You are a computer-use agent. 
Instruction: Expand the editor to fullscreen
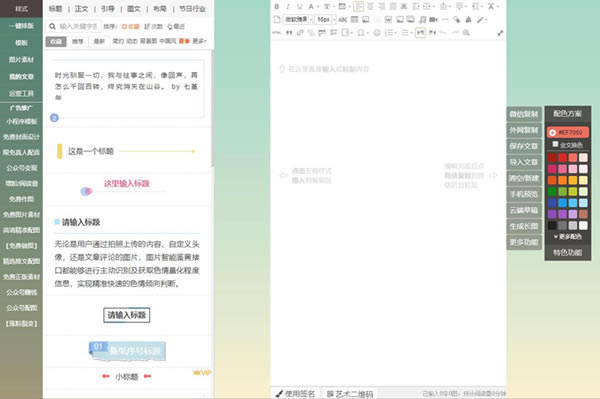(x=500, y=33)
